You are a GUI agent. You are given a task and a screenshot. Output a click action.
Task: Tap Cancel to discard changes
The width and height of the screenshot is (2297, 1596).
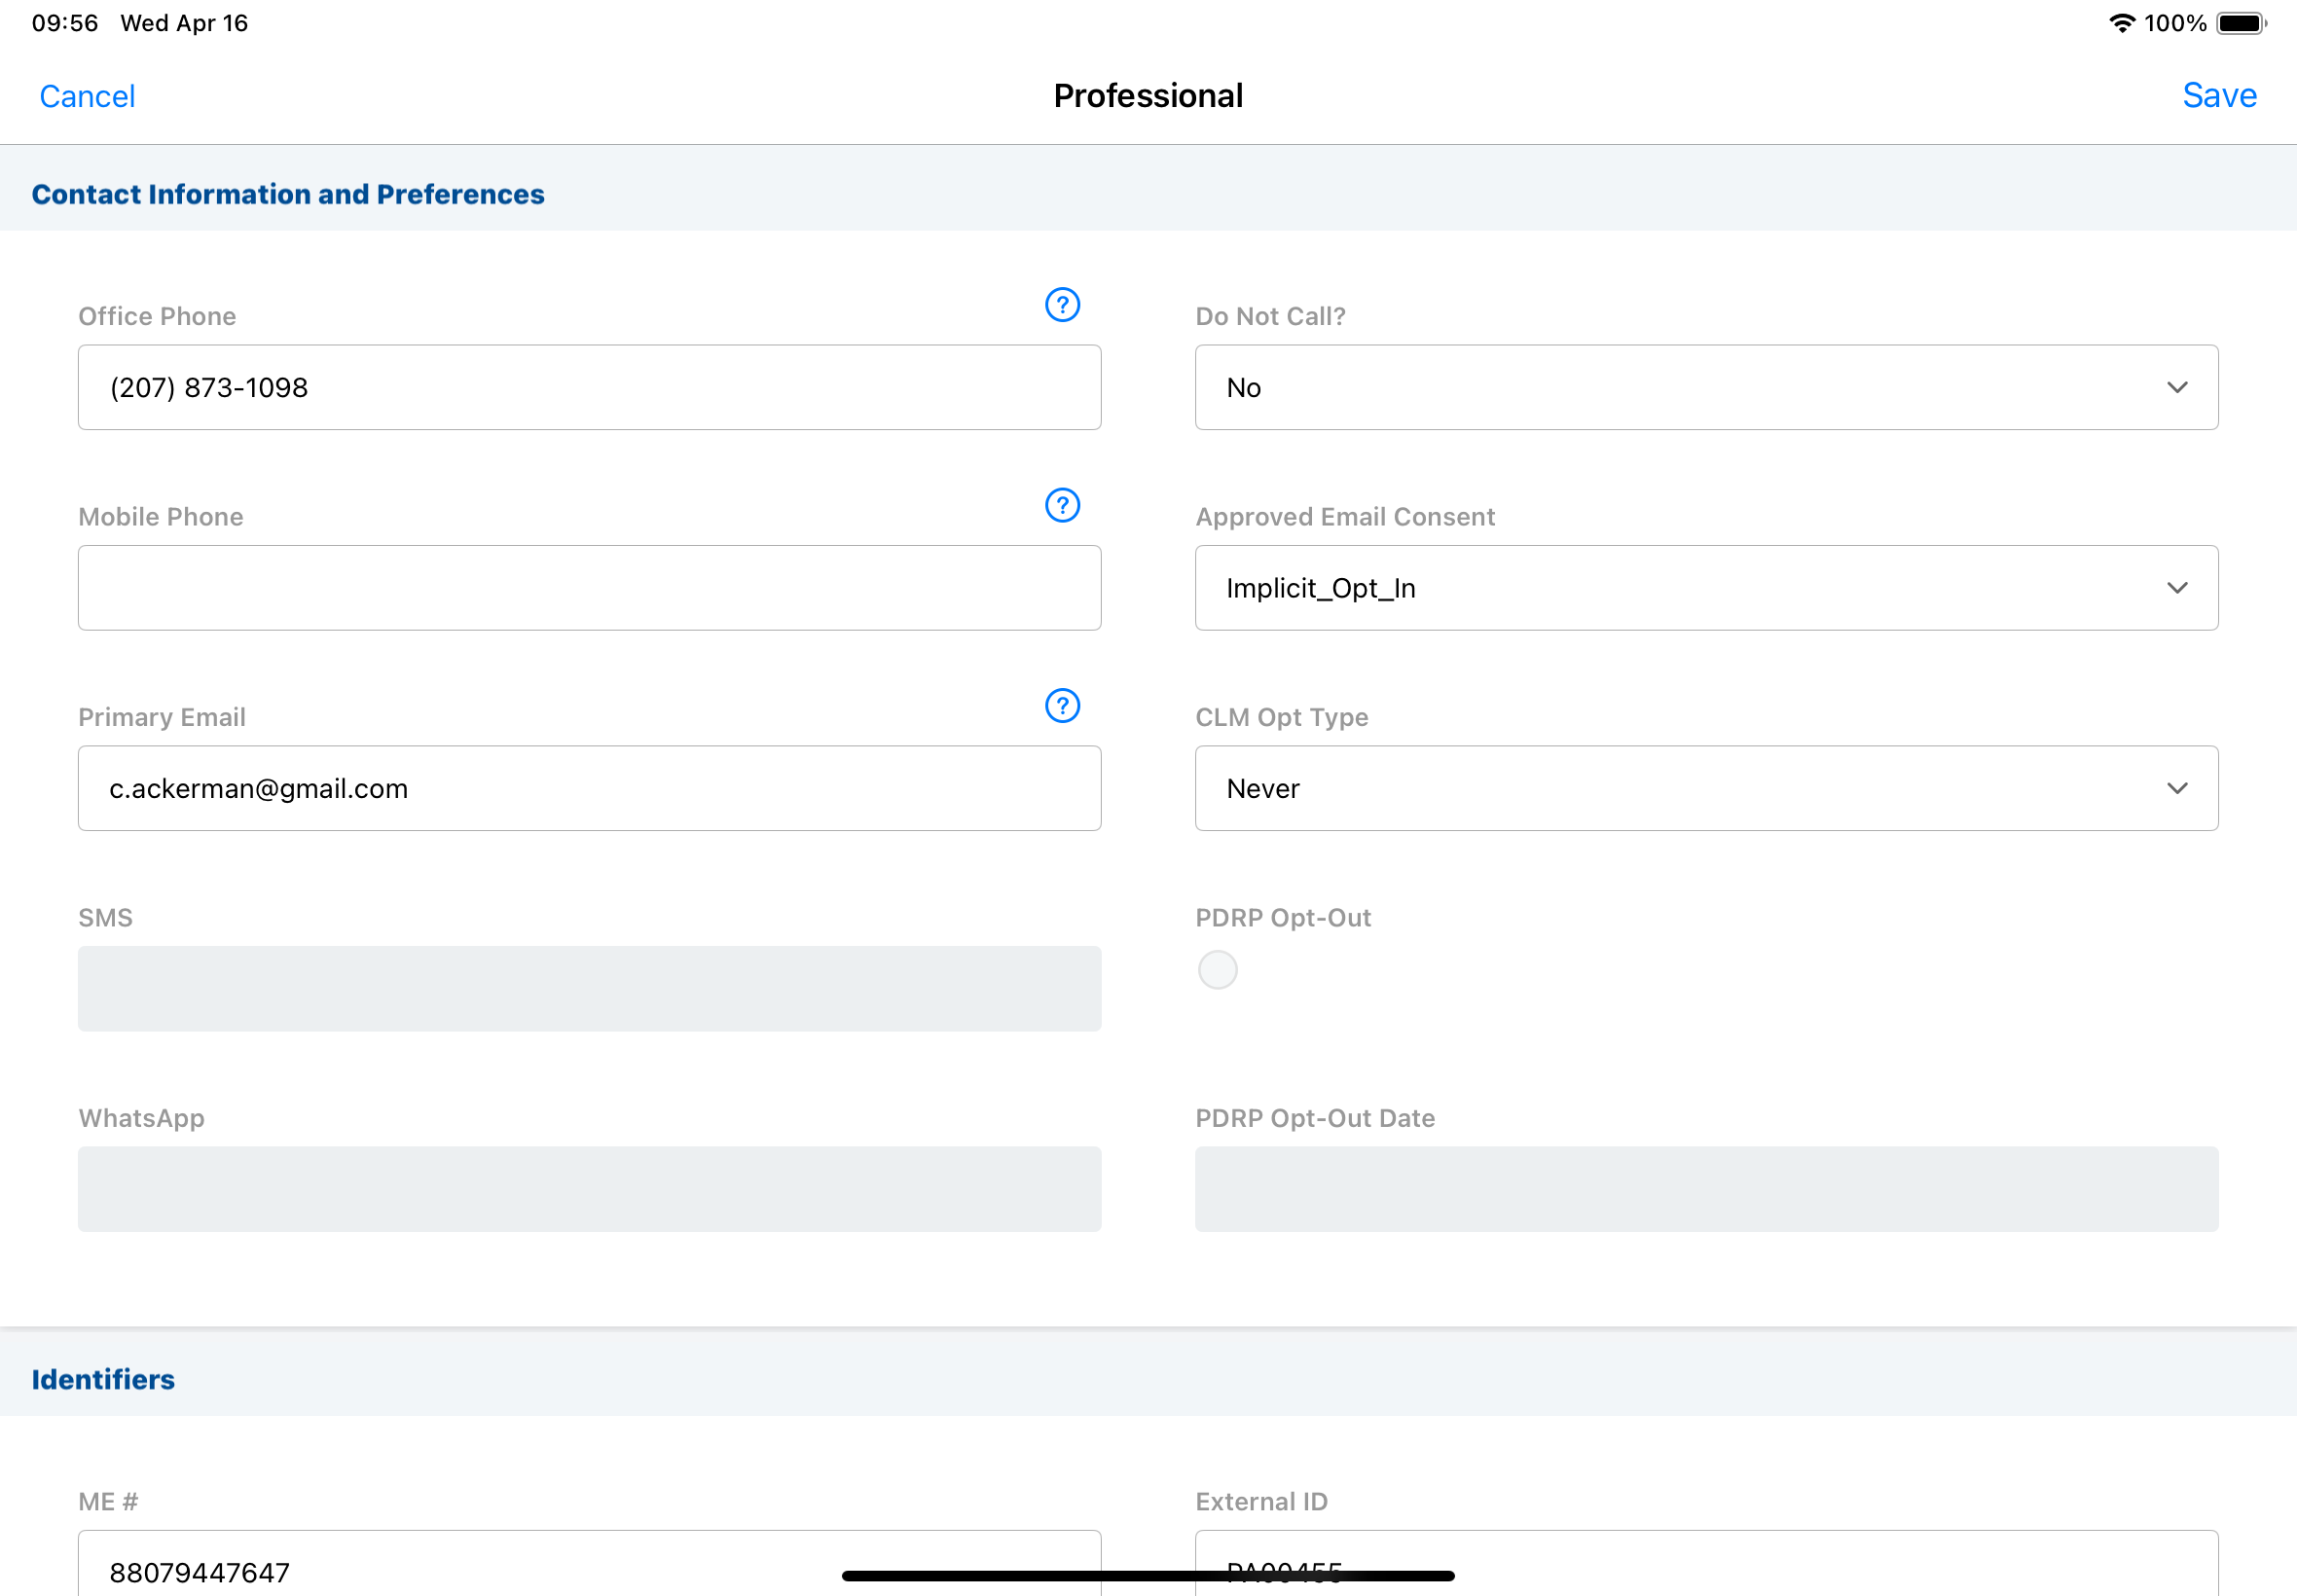pyautogui.click(x=87, y=96)
